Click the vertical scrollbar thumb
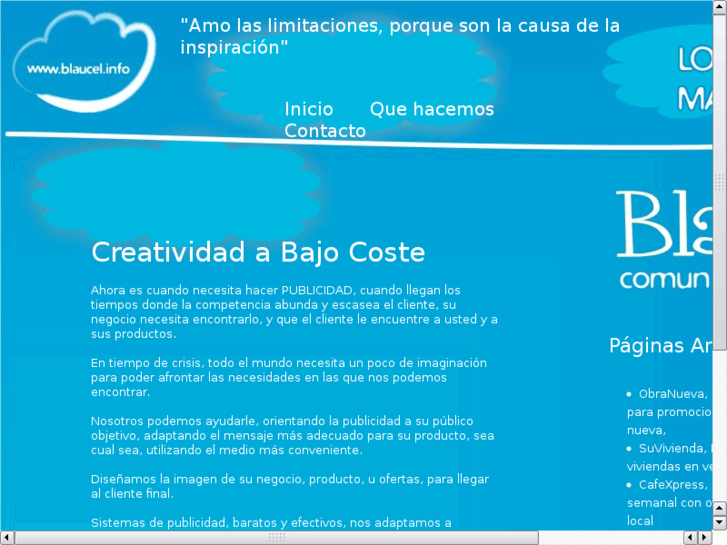 pyautogui.click(x=720, y=182)
